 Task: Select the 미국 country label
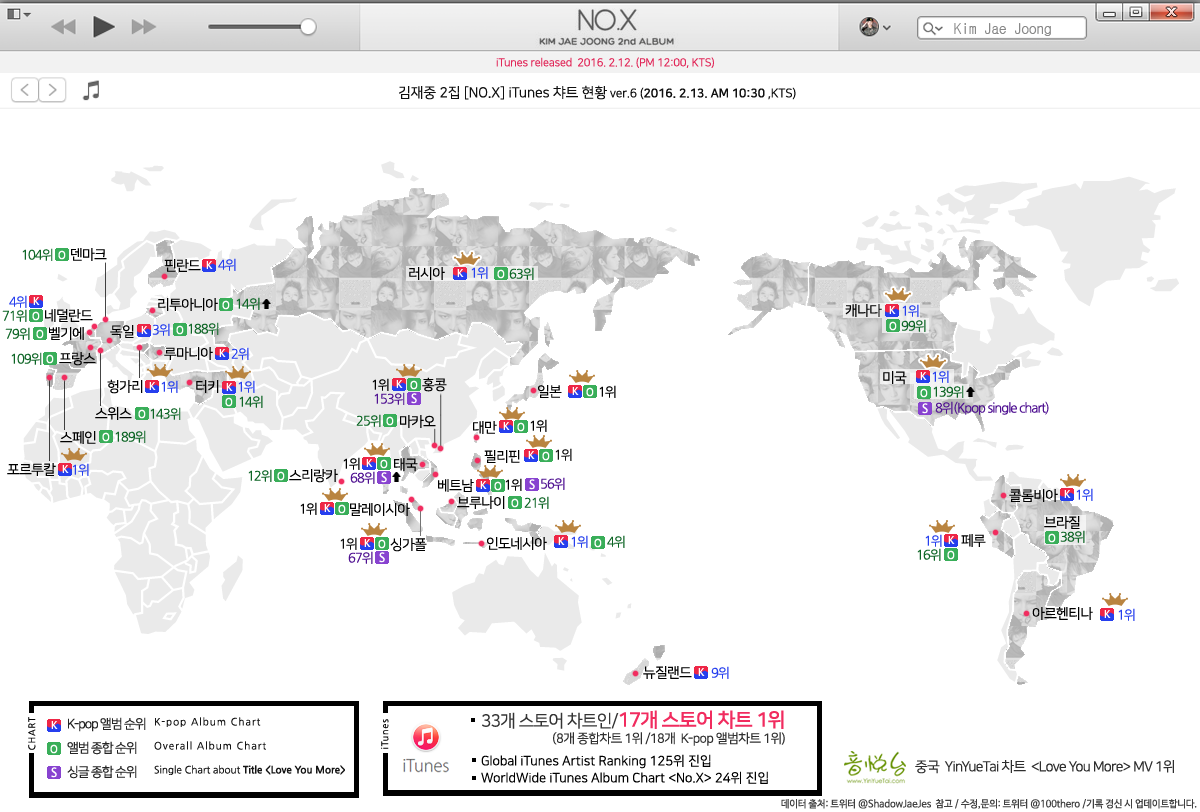(893, 377)
